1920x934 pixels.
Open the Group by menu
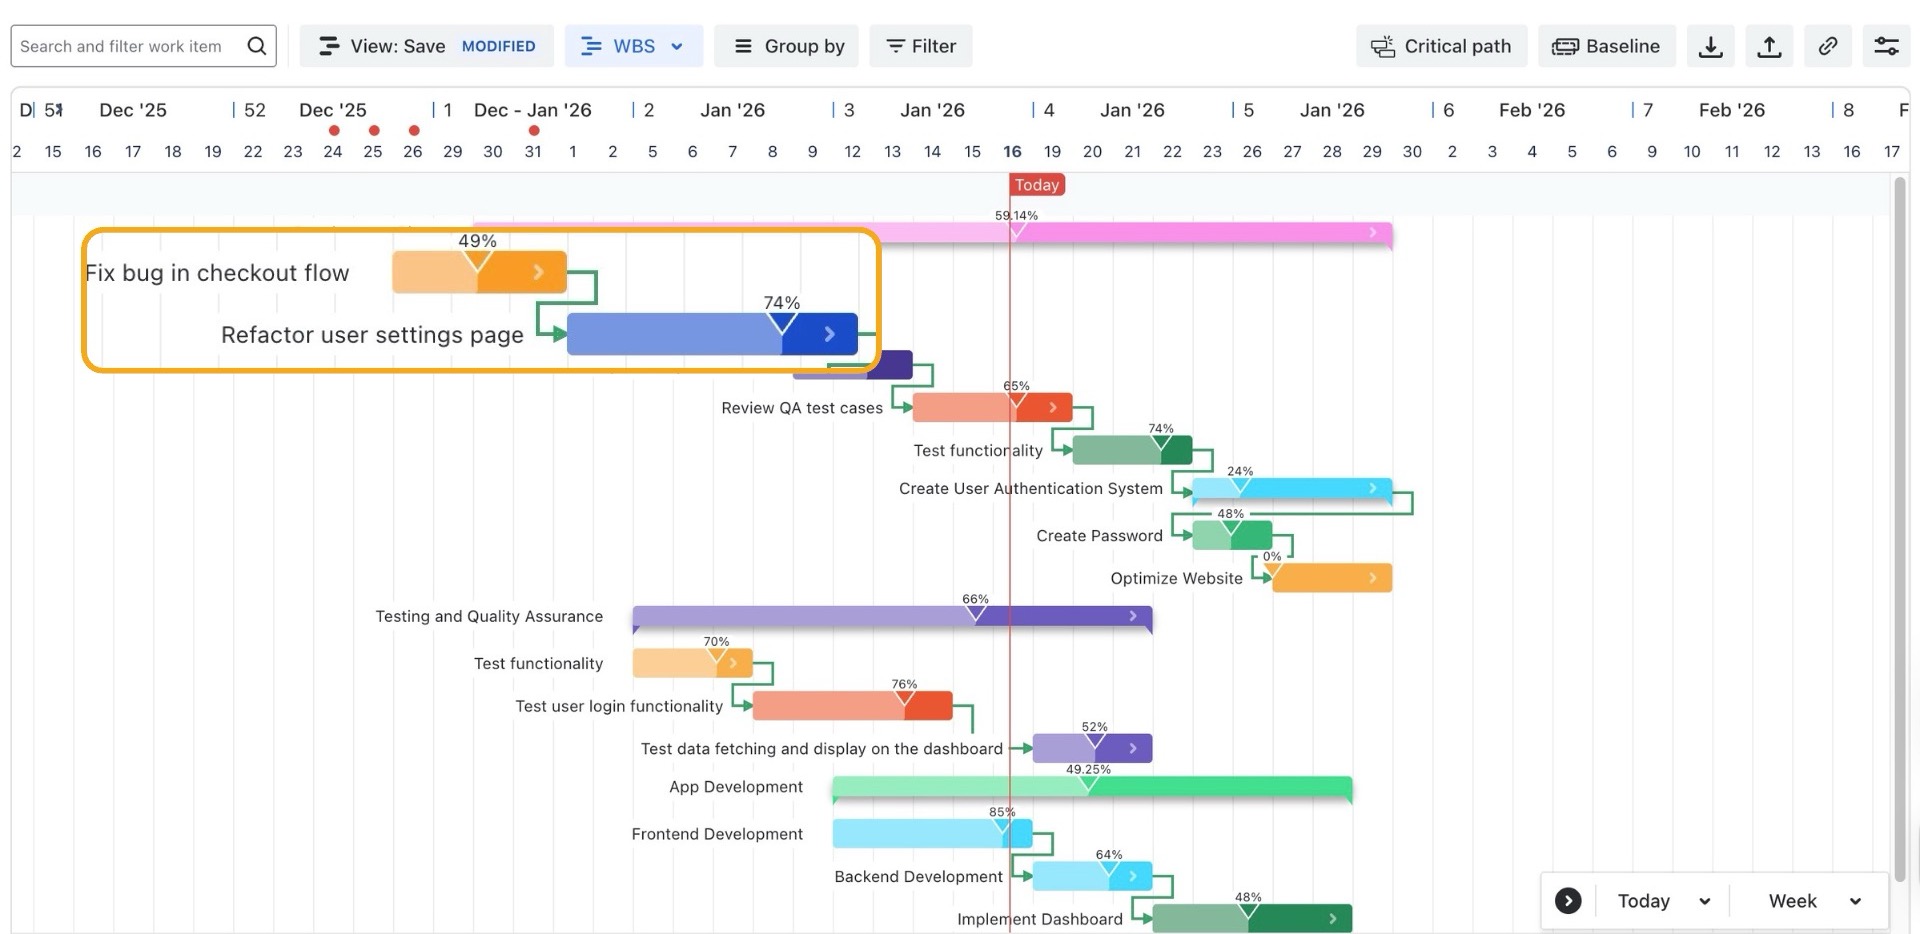point(786,46)
